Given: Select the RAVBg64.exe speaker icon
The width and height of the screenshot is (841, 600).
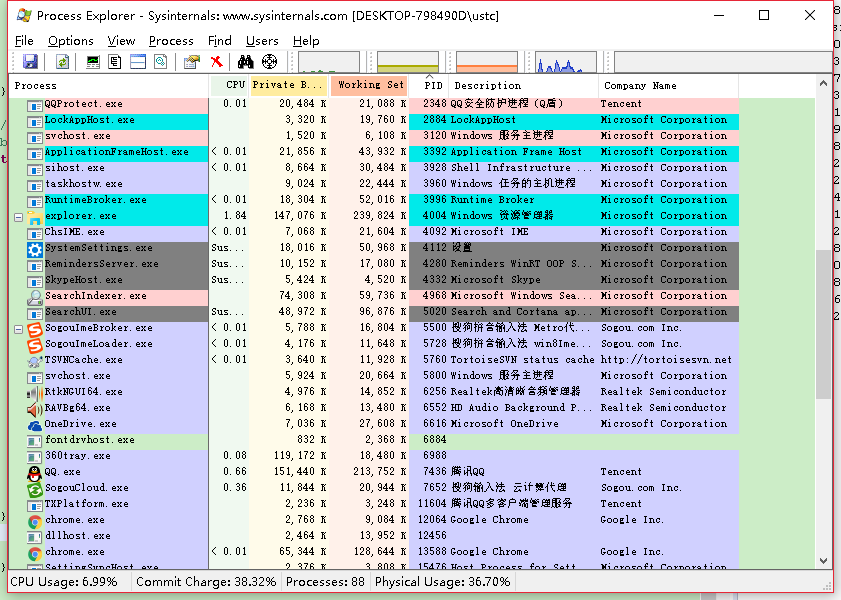Looking at the screenshot, I should click(x=35, y=409).
